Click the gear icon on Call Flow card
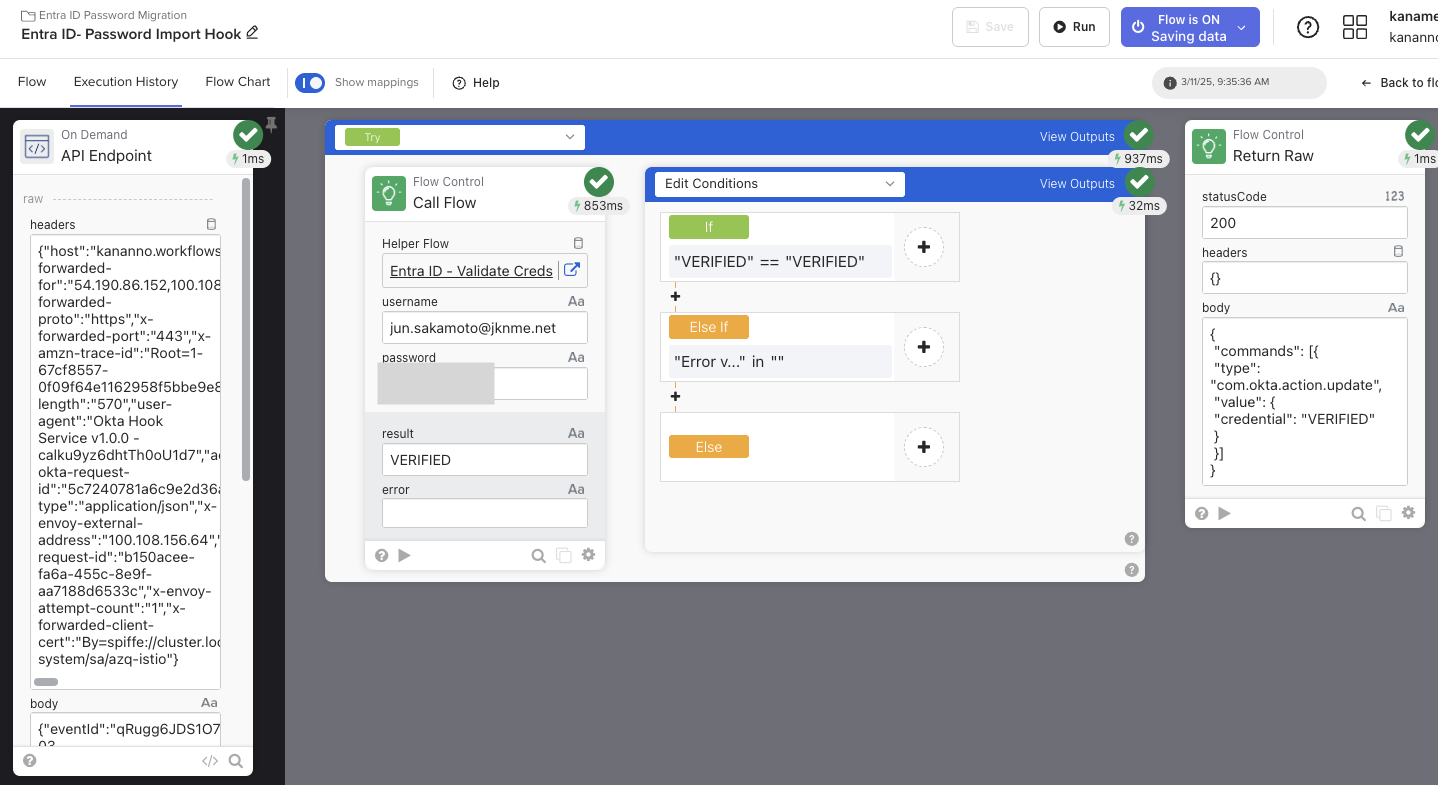 (588, 555)
